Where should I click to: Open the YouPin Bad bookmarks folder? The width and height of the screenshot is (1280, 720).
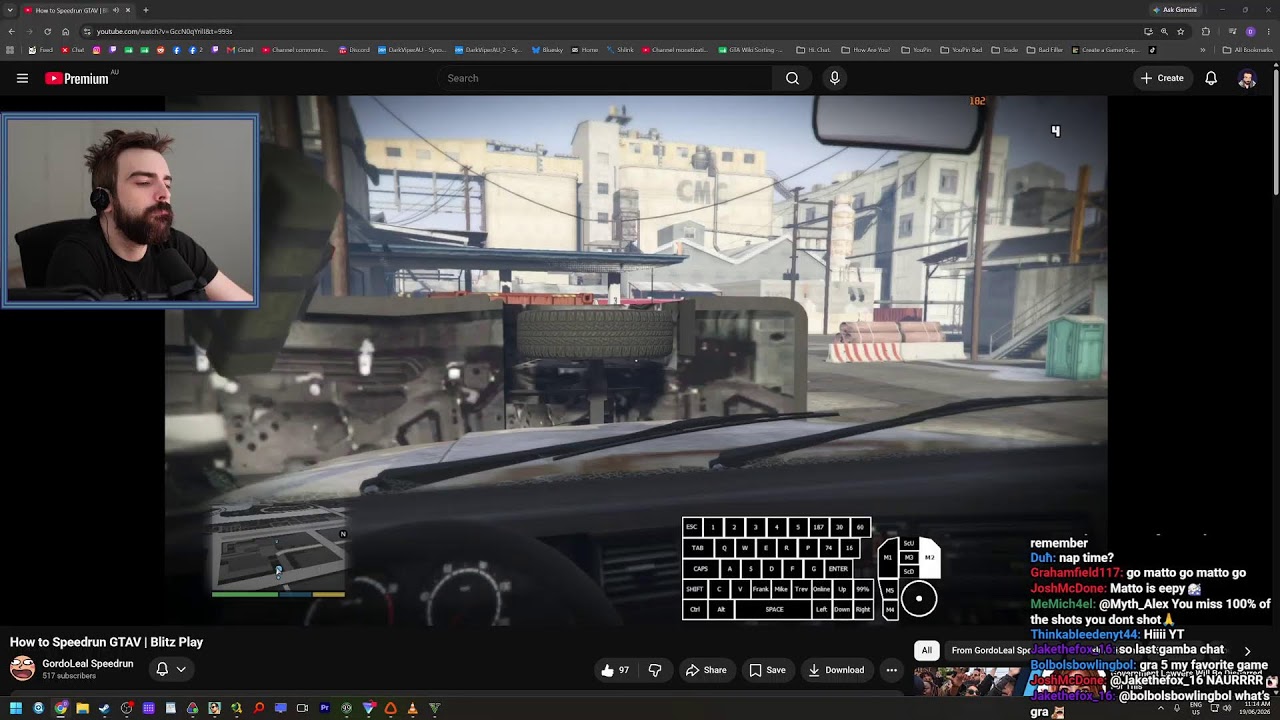[x=961, y=49]
